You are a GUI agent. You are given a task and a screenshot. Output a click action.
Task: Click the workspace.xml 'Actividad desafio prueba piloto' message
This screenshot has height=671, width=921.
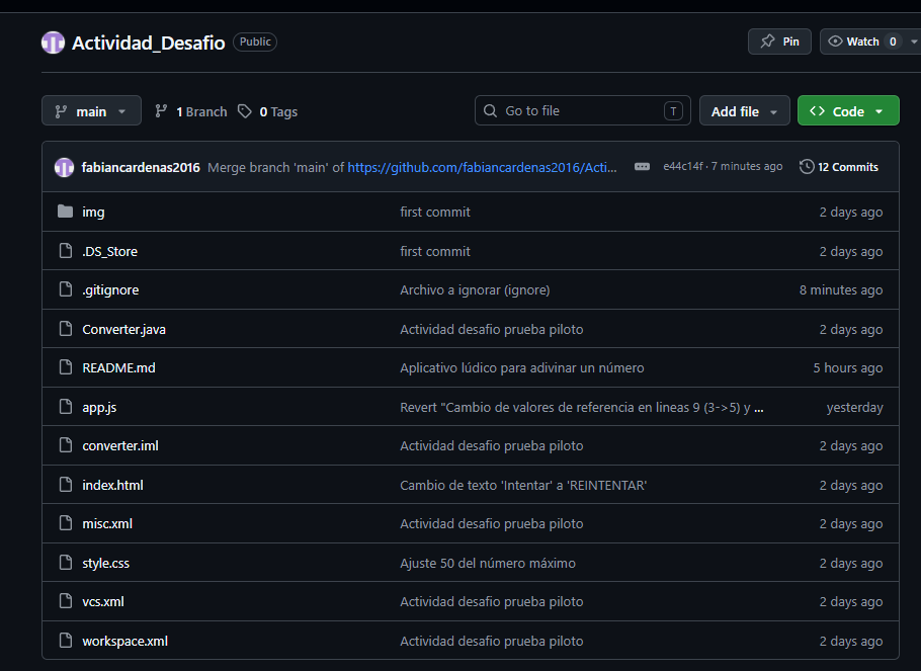[x=492, y=641]
